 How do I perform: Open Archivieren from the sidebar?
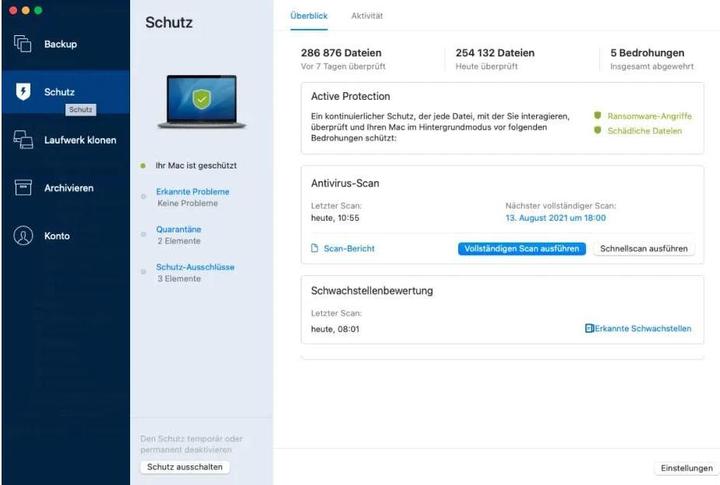click(69, 188)
